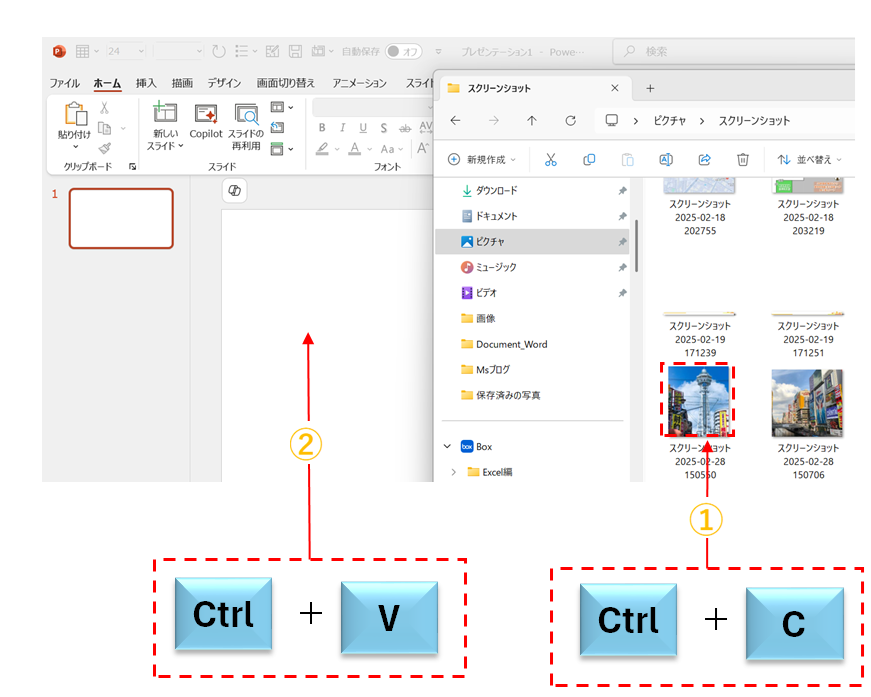Click the Delete trash can icon in Explorer

[x=743, y=159]
